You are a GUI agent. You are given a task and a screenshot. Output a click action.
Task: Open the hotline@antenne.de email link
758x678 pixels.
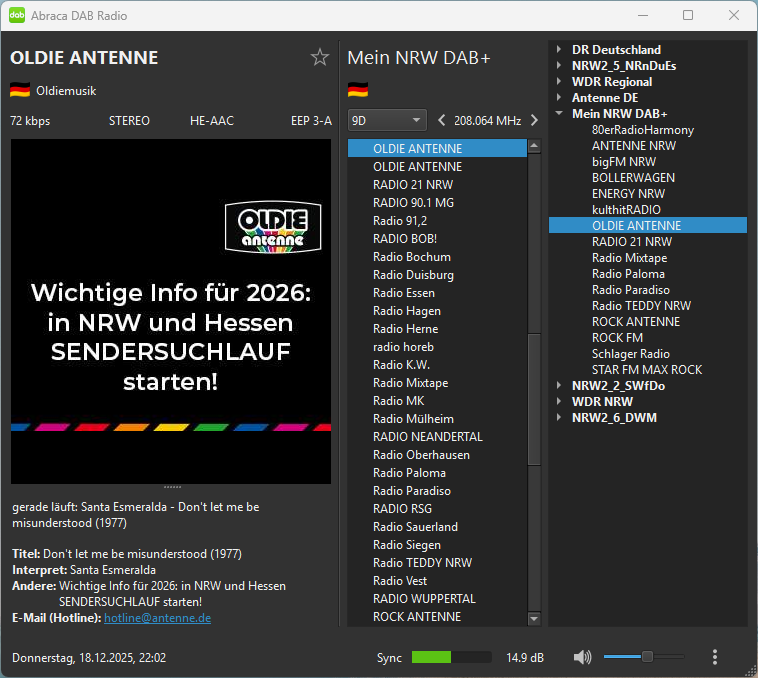pyautogui.click(x=157, y=618)
